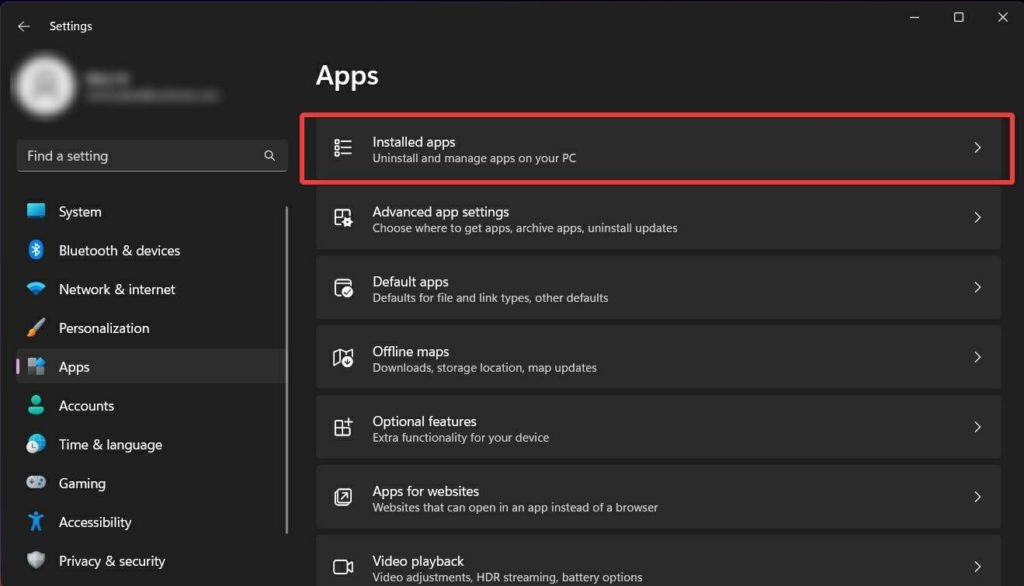Viewport: 1024px width, 586px height.
Task: Click the Bluetooth icon in sidebar
Action: coord(36,250)
